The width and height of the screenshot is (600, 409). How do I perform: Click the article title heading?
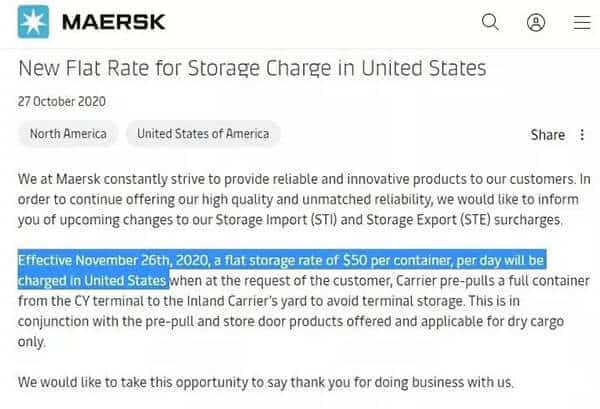252,68
